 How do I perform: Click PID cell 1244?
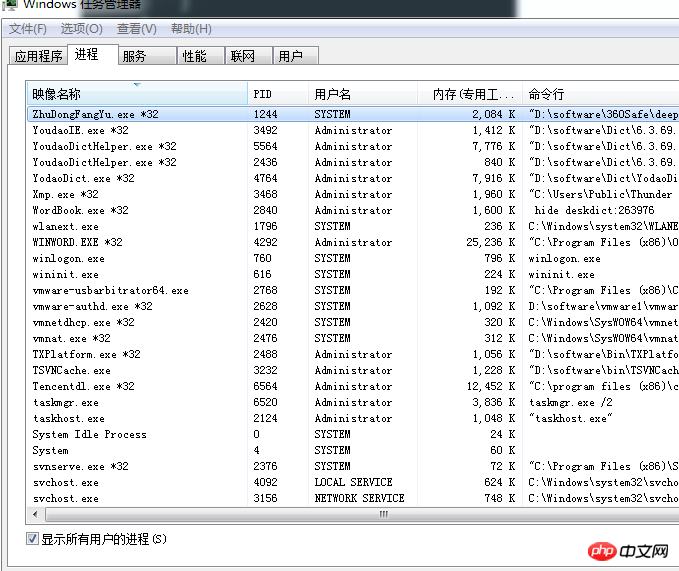coord(265,114)
